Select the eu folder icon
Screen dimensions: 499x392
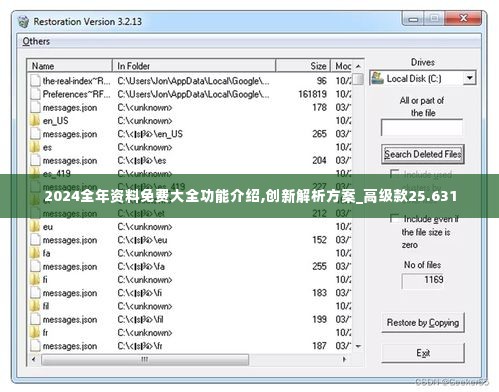pos(35,227)
